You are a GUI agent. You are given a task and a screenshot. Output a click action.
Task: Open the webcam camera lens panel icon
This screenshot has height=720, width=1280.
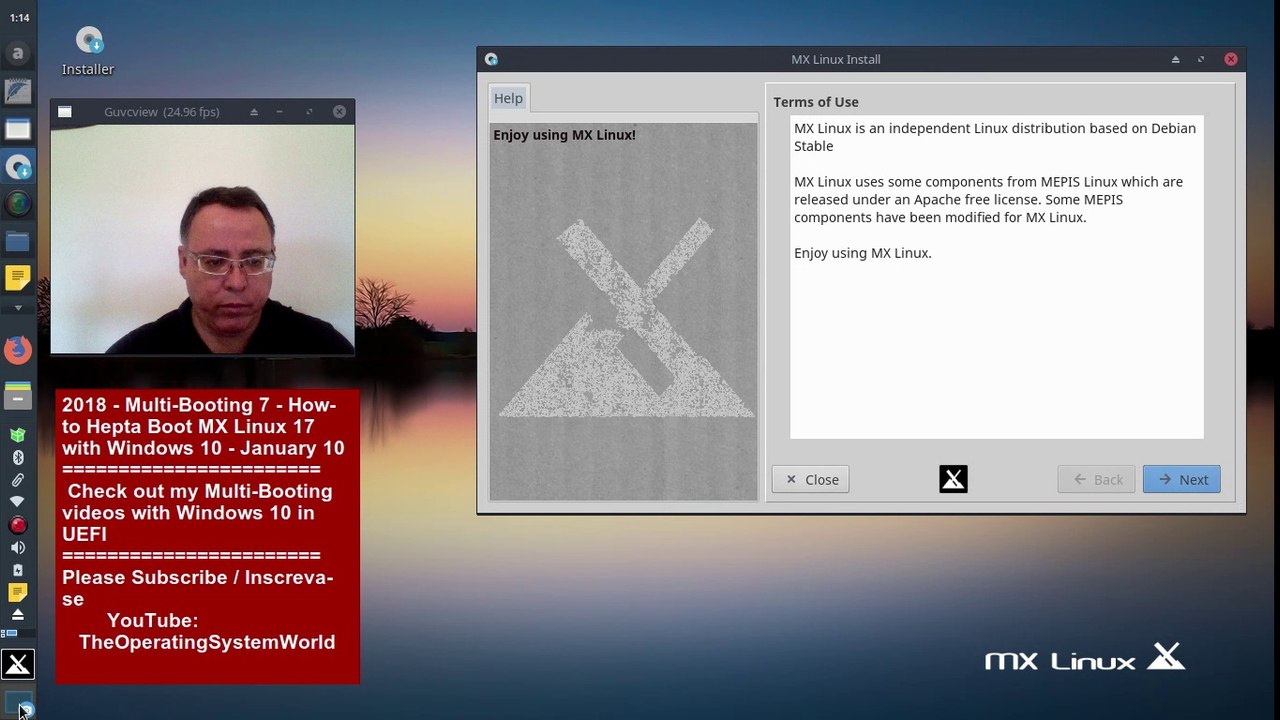pos(18,204)
